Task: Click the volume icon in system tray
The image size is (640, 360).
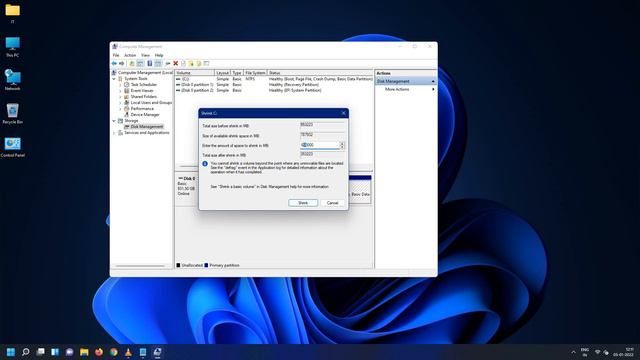Action: pos(606,352)
